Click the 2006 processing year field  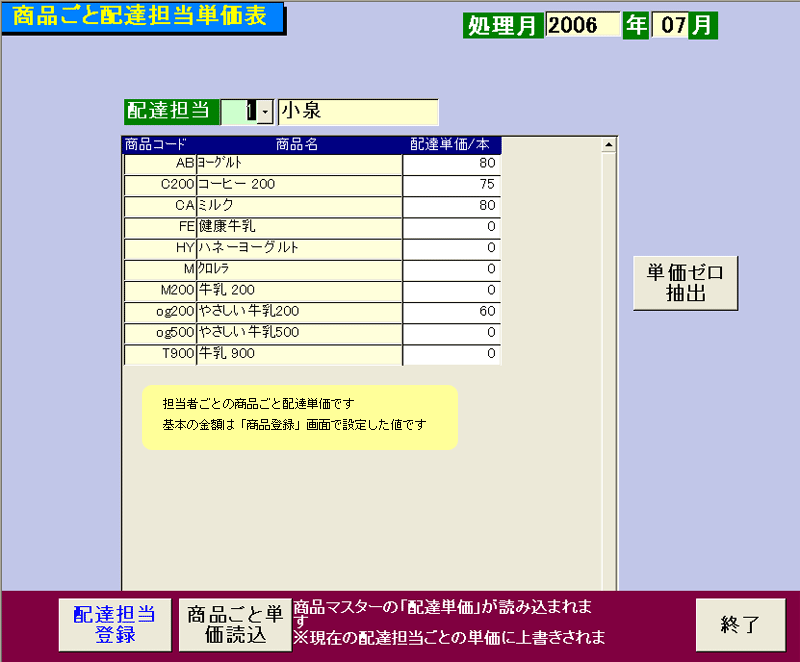pos(583,26)
